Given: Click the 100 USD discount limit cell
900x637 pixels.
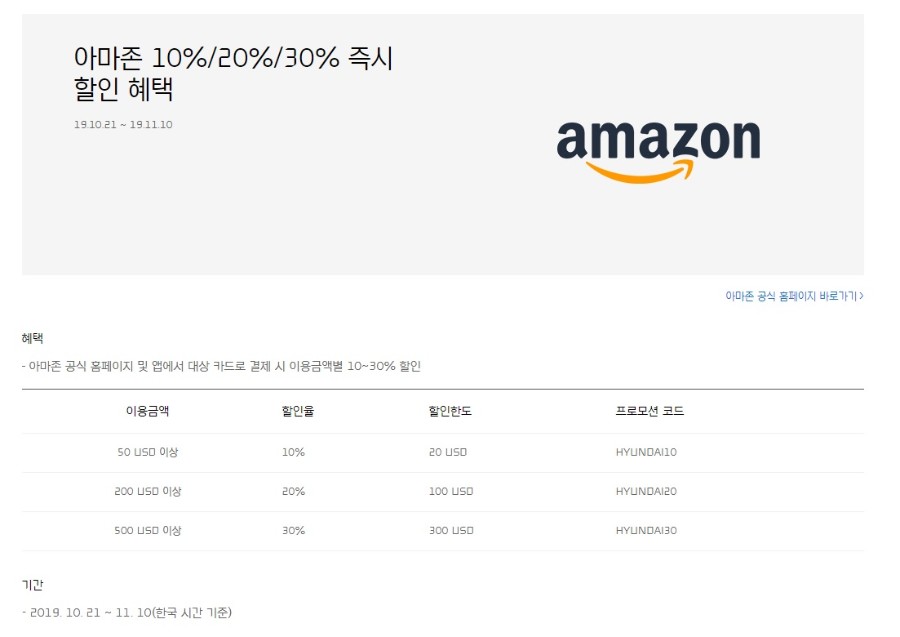Looking at the screenshot, I should (x=450, y=491).
